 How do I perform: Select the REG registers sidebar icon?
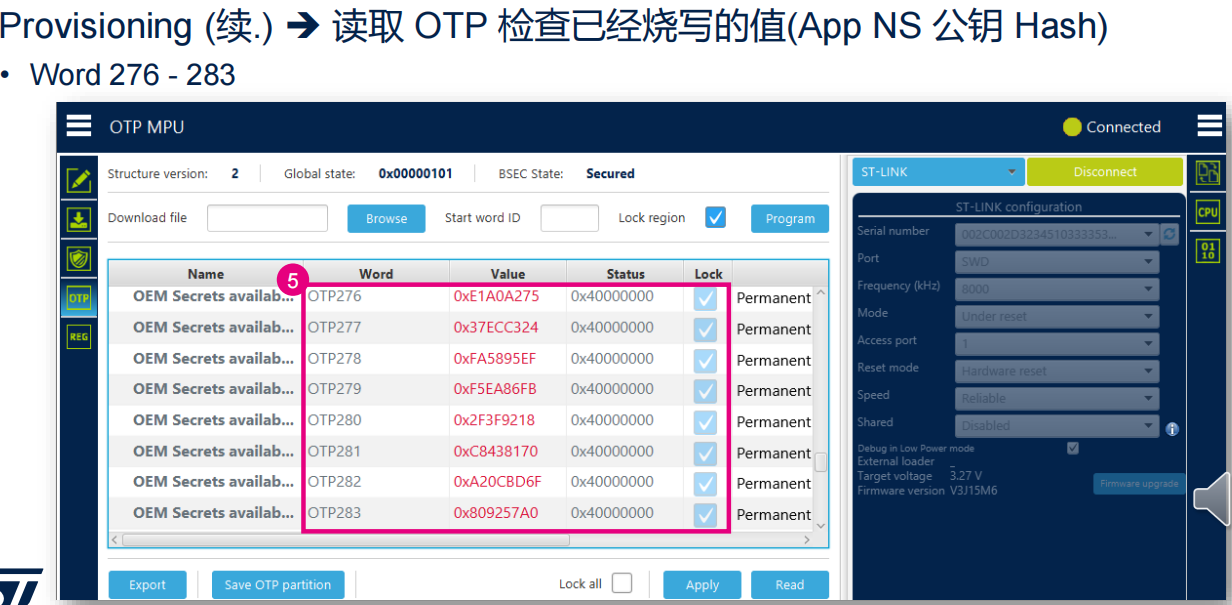click(79, 337)
